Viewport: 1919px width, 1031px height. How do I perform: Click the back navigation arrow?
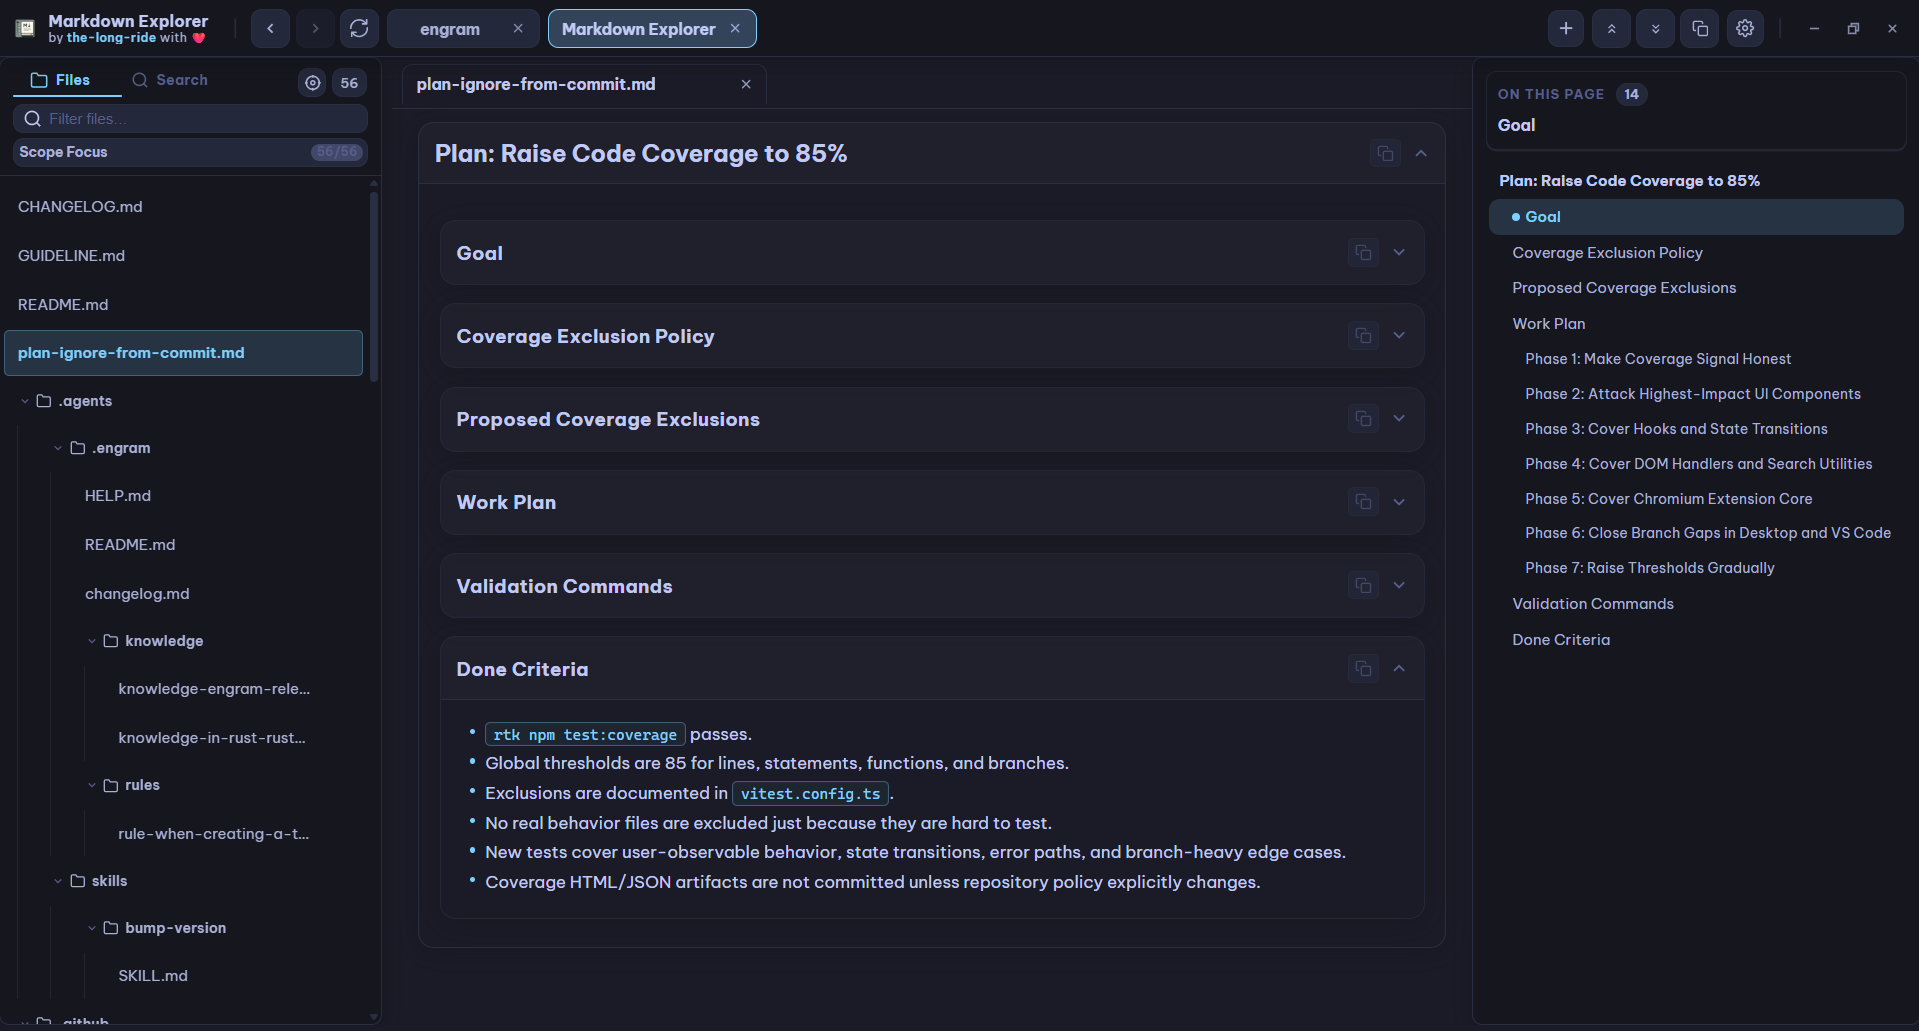click(270, 29)
